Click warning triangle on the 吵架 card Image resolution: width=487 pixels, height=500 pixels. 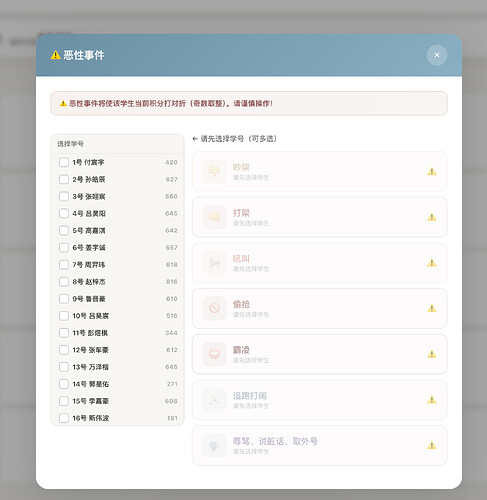[x=432, y=172]
